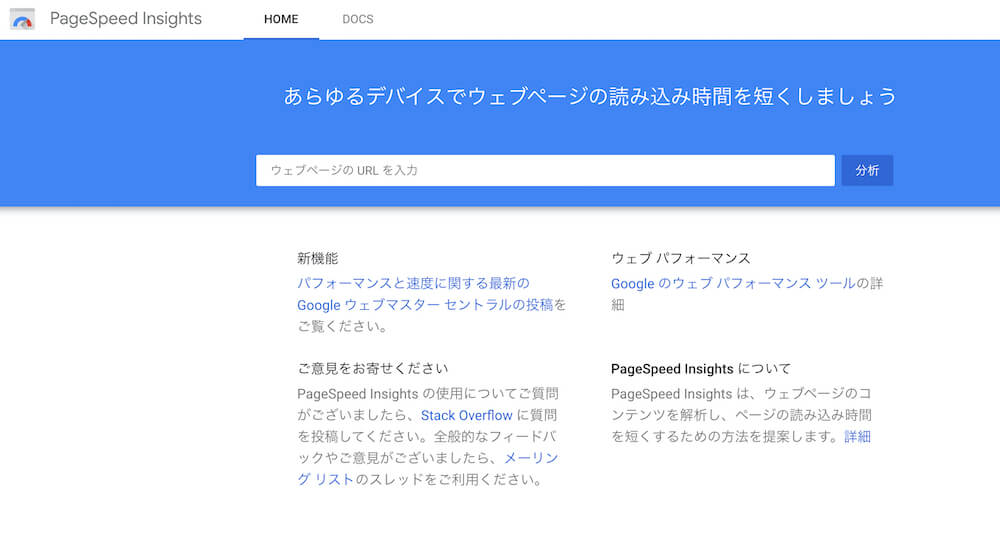Screen dimensions: 1000x557
Task: Click the 詳細 link
Action: click(858, 436)
